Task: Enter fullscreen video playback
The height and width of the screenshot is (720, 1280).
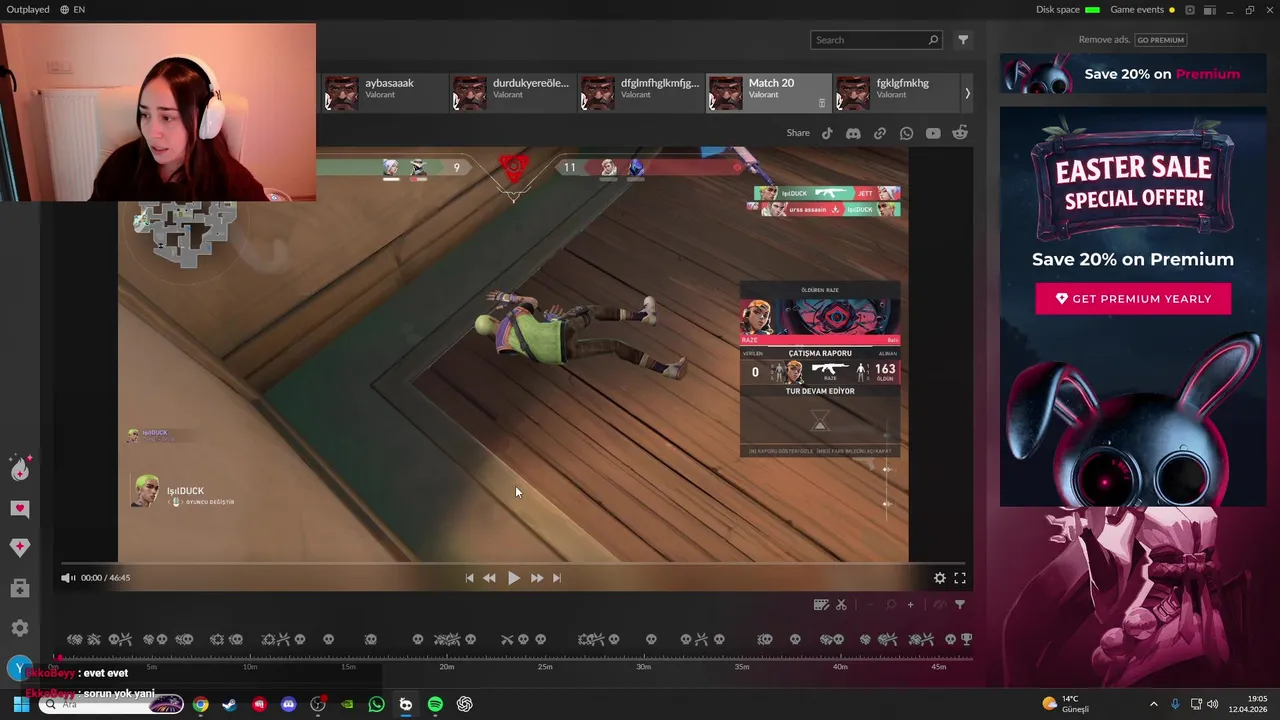Action: click(x=960, y=578)
